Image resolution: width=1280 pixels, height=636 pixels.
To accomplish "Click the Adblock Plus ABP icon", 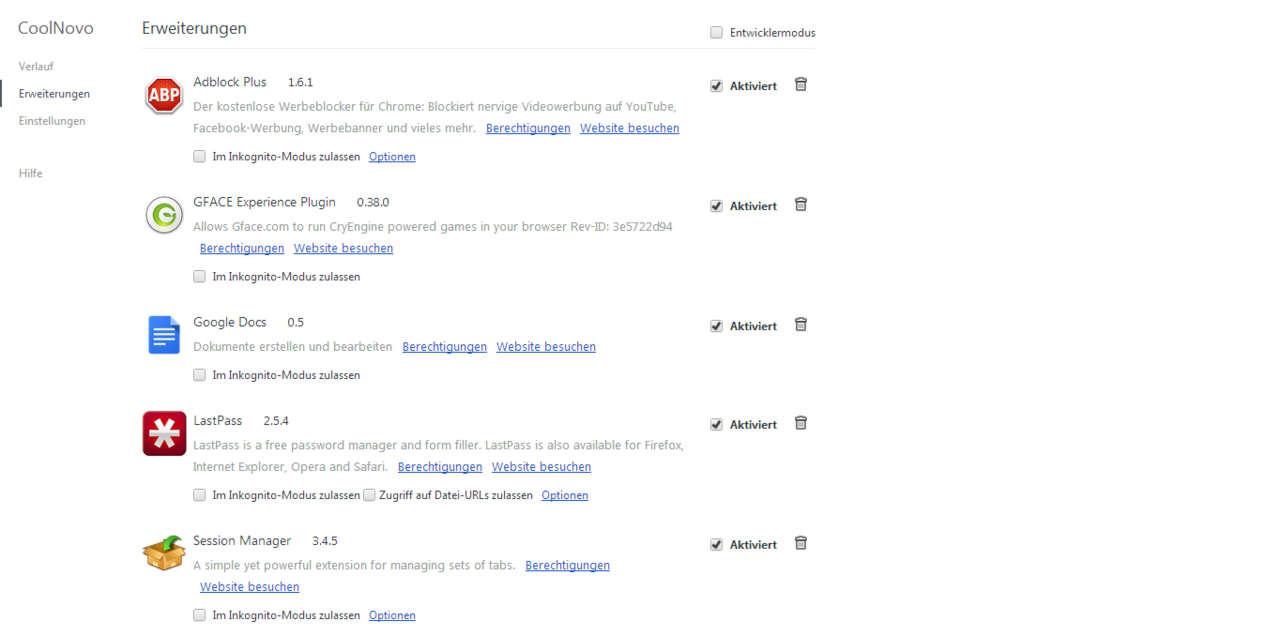I will point(164,96).
